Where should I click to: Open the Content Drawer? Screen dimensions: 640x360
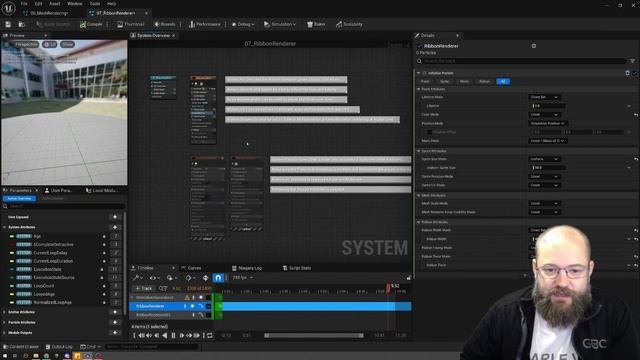20,347
